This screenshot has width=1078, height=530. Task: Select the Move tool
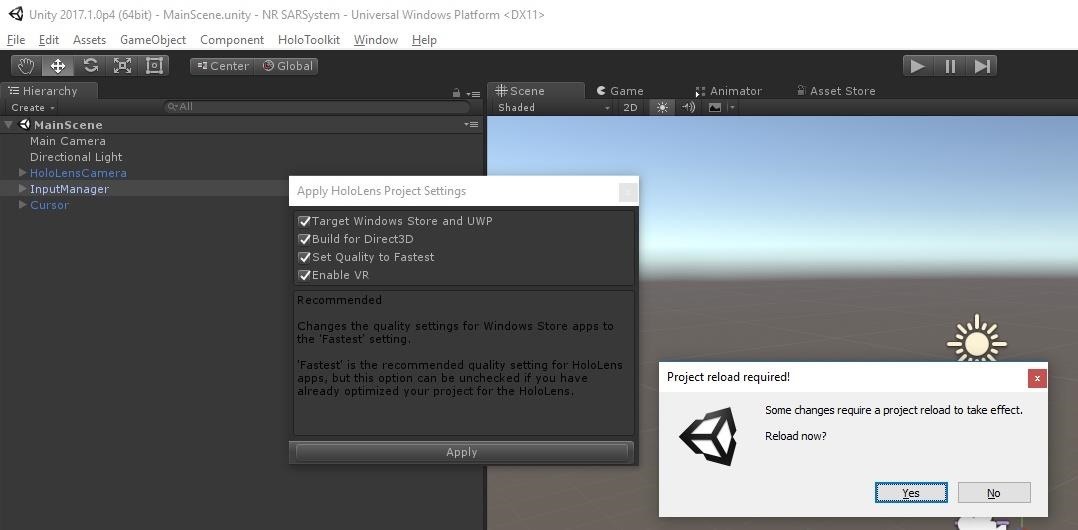[58, 66]
